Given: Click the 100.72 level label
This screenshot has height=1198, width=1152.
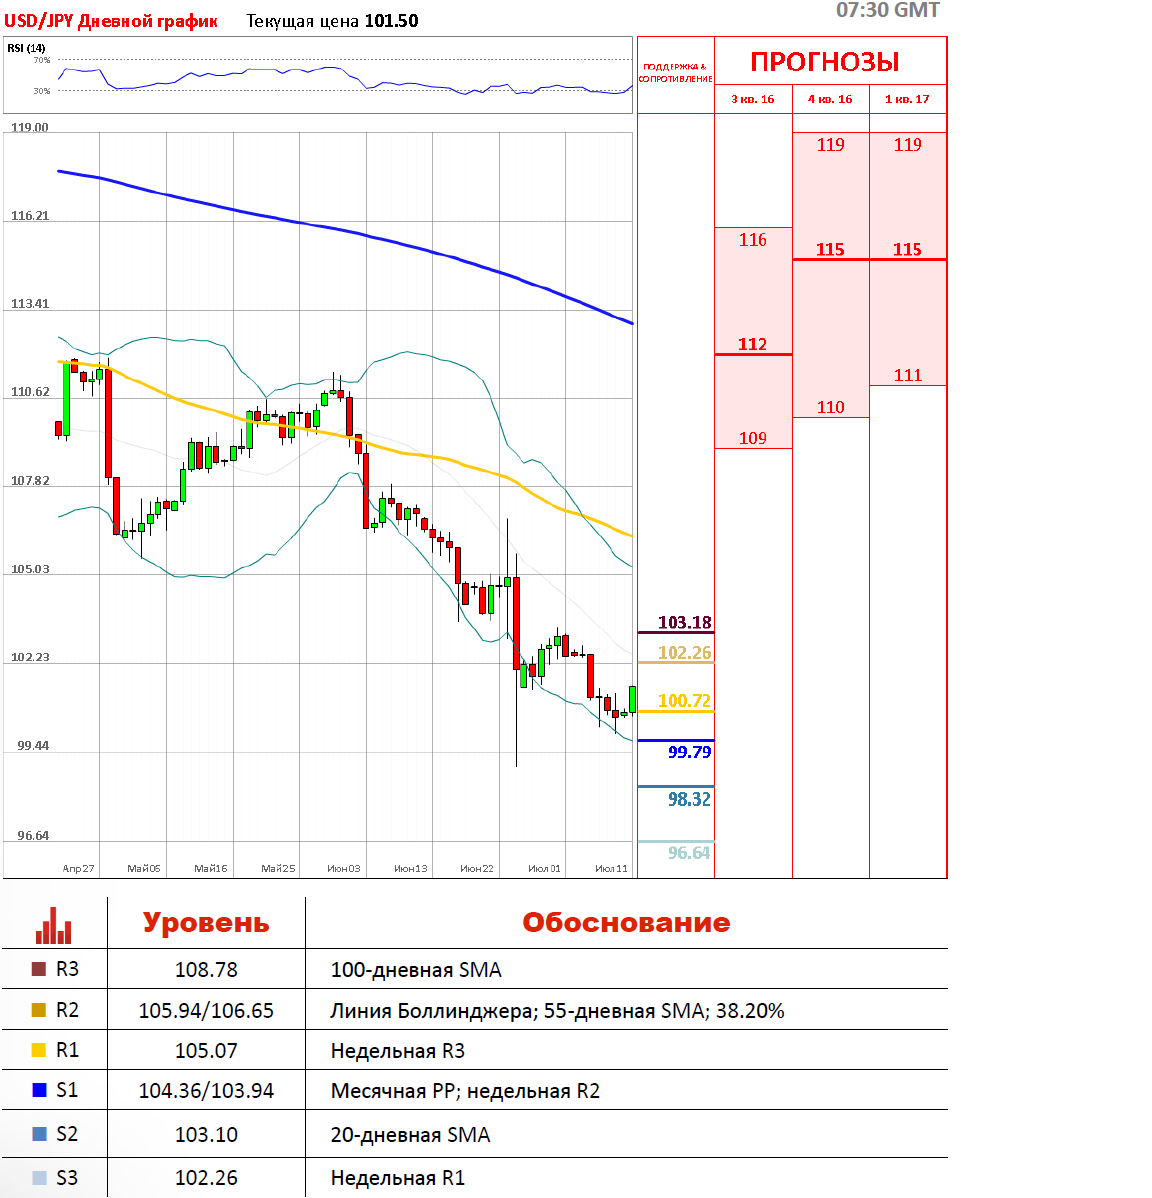Looking at the screenshot, I should [684, 701].
